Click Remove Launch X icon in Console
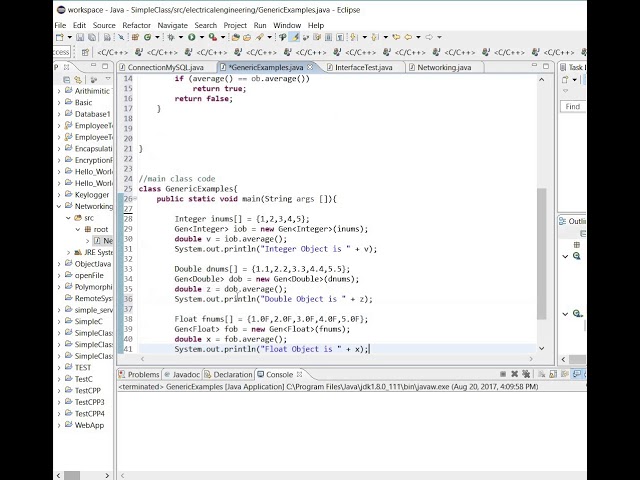This screenshot has width=640, height=480. pyautogui.click(x=514, y=374)
